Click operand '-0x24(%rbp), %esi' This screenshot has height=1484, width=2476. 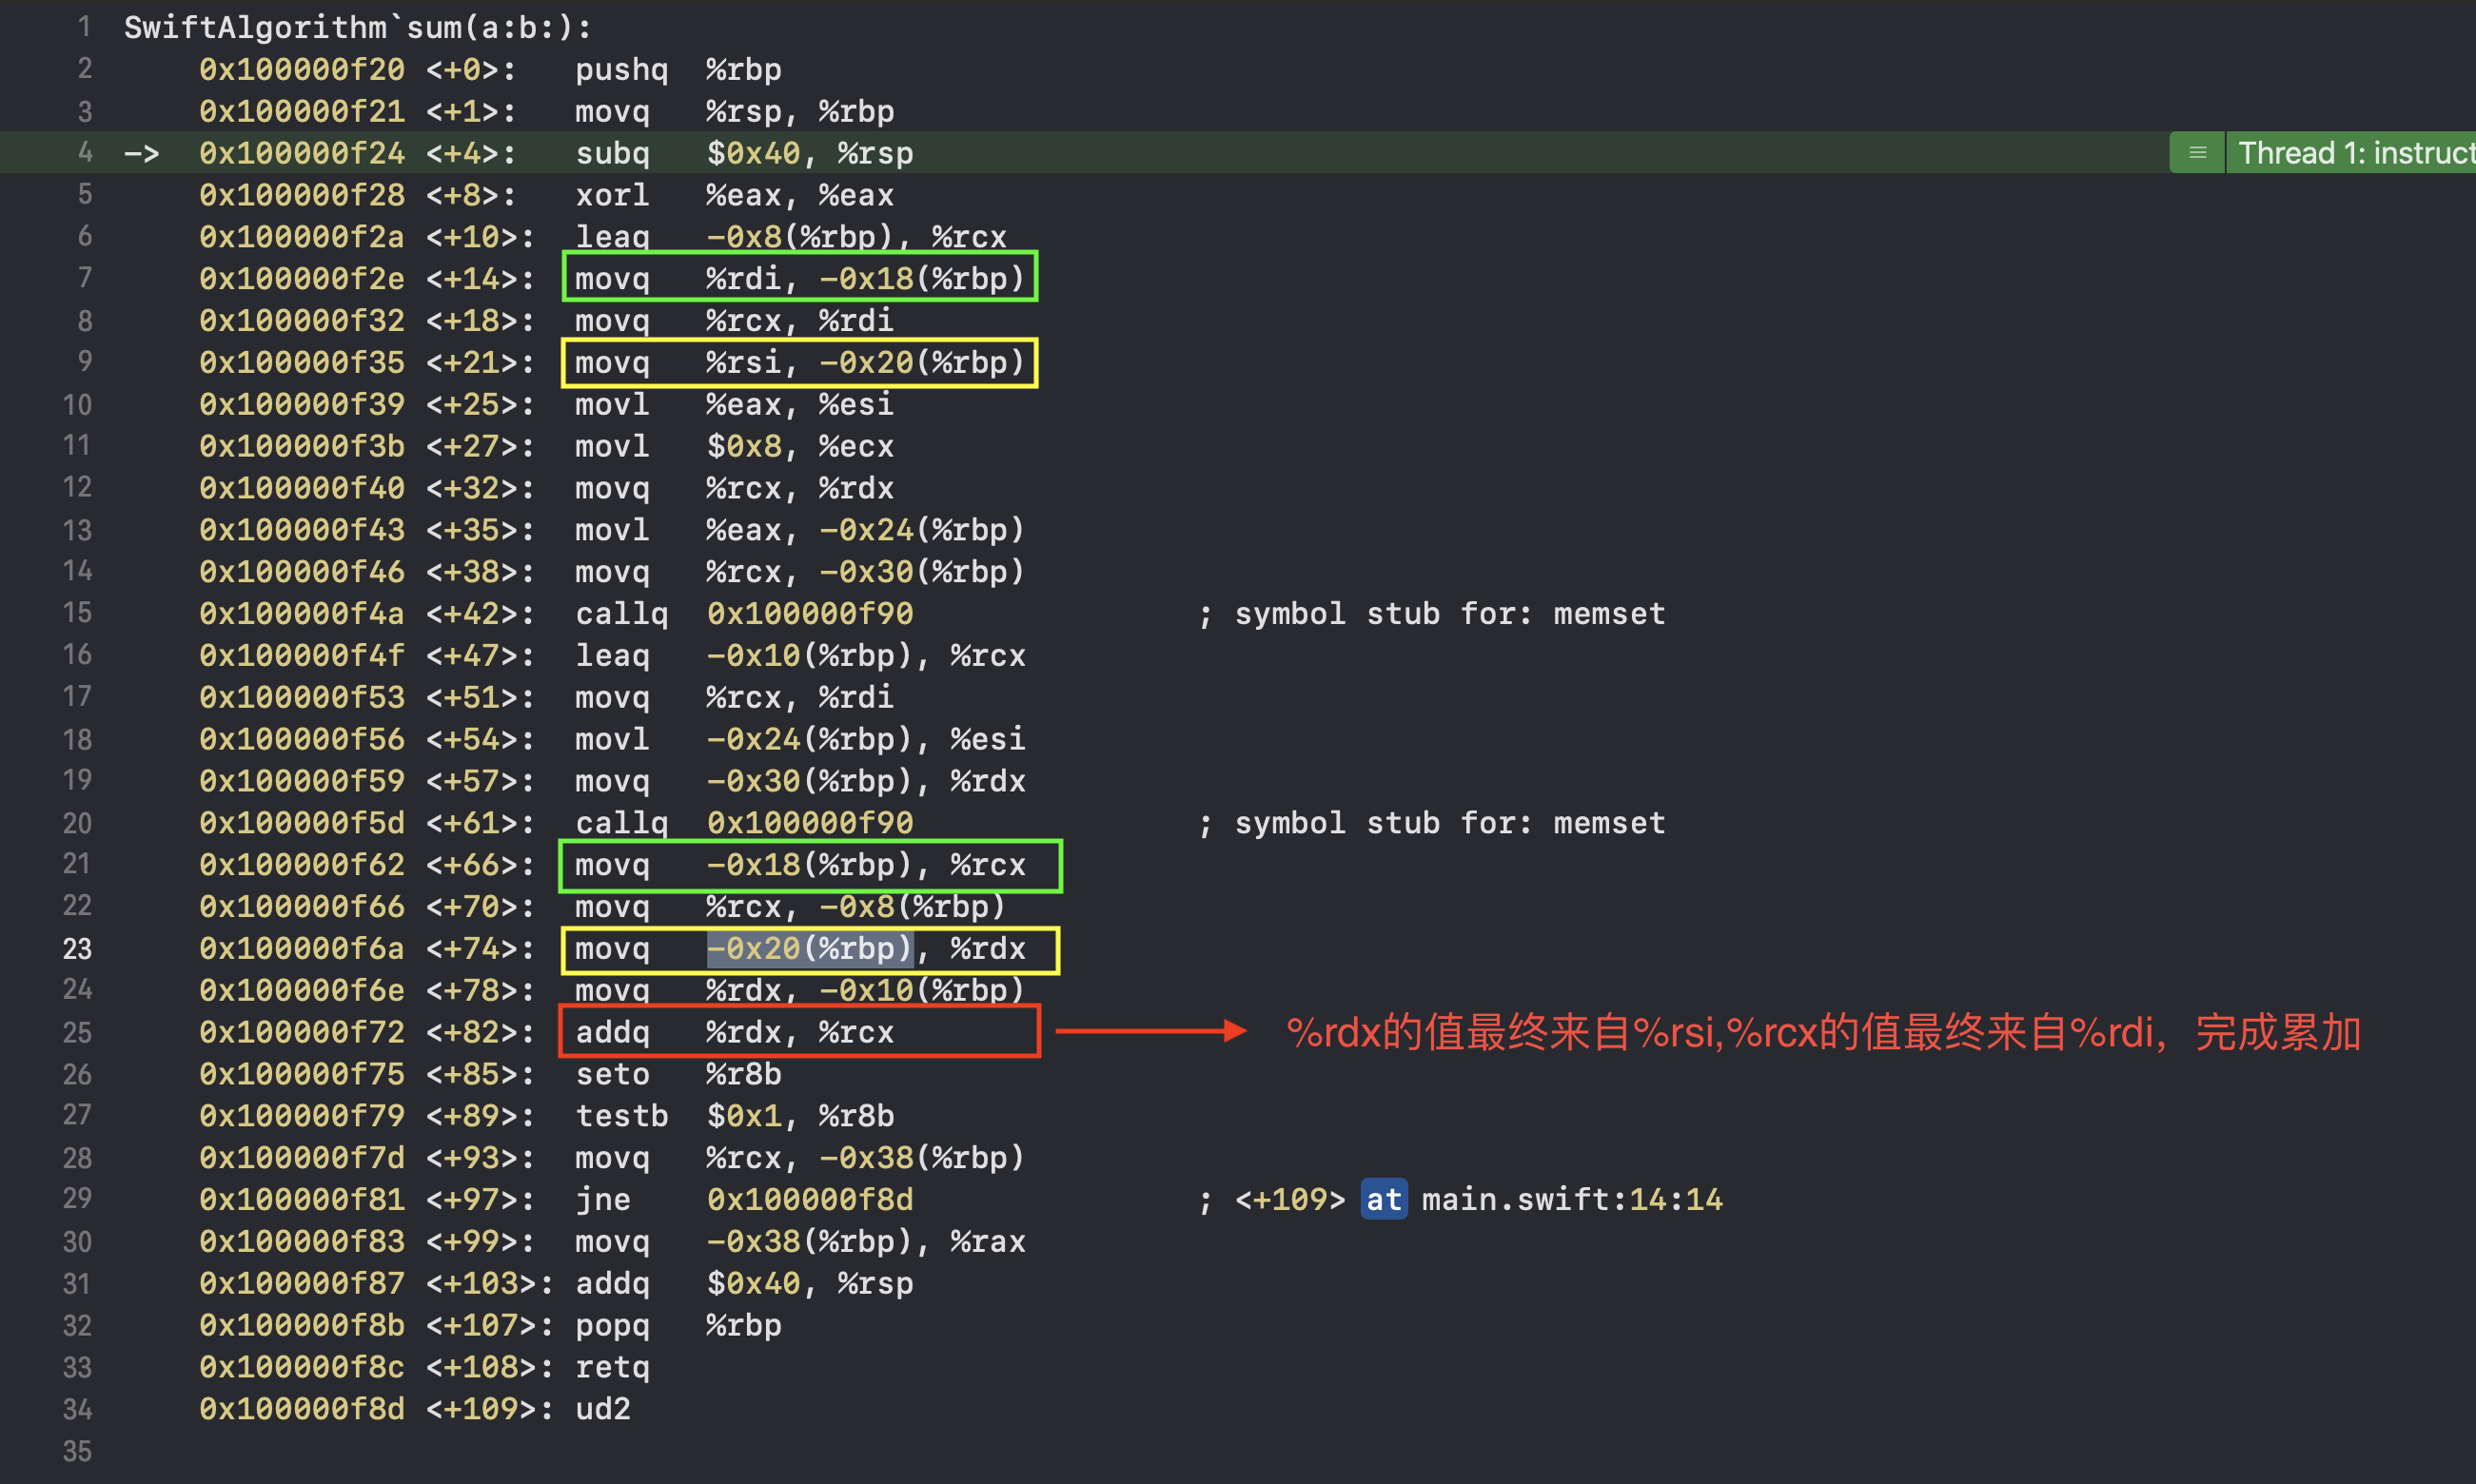[x=866, y=739]
